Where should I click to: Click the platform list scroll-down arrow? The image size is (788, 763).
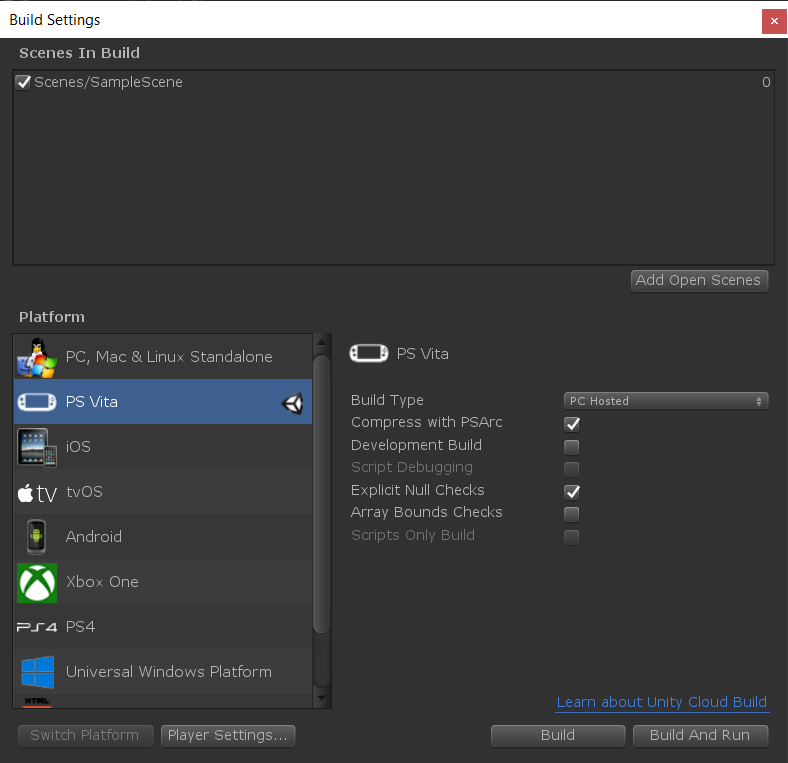tap(322, 699)
